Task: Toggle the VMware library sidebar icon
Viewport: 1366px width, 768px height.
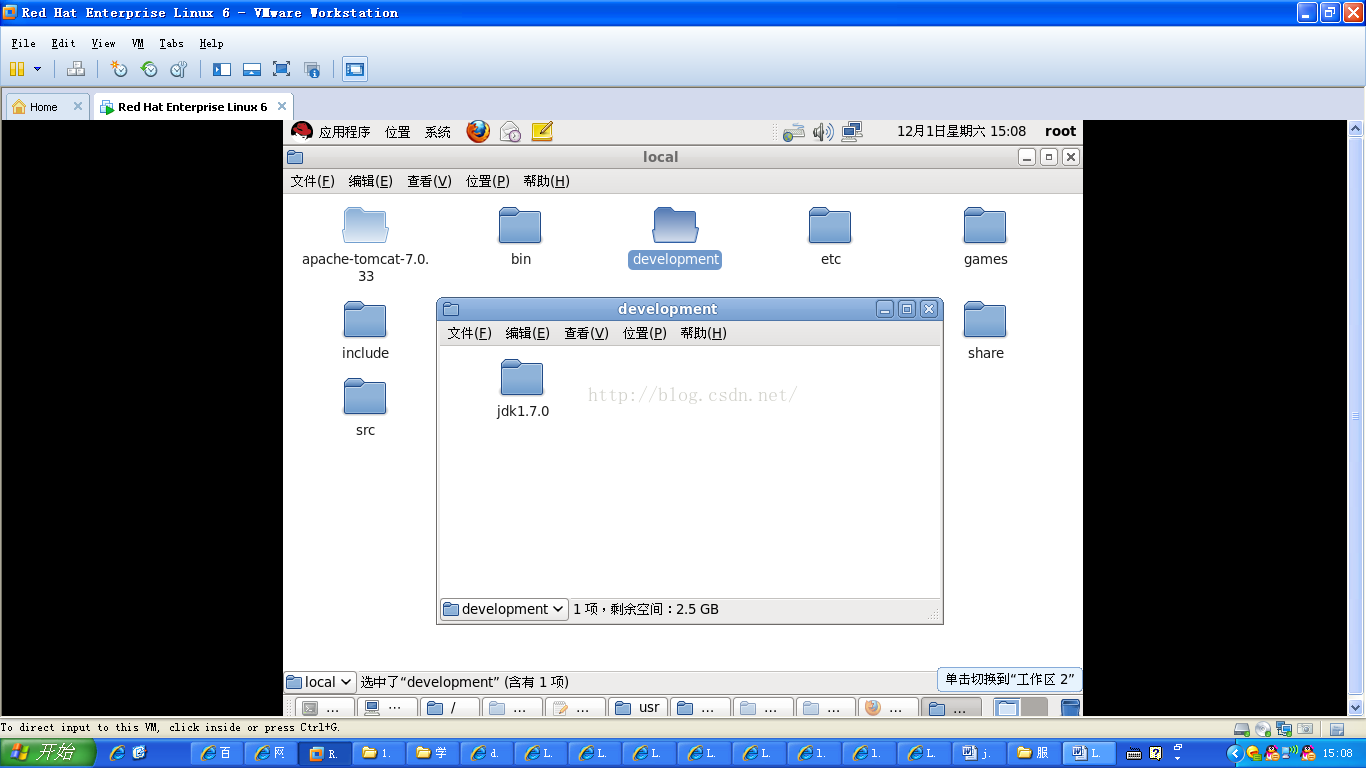Action: [x=222, y=69]
